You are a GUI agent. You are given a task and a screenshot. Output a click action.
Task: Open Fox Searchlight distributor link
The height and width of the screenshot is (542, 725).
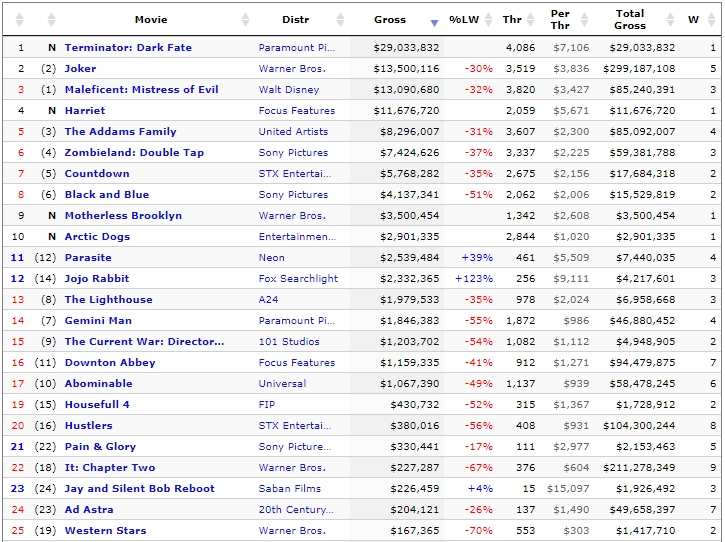point(298,278)
